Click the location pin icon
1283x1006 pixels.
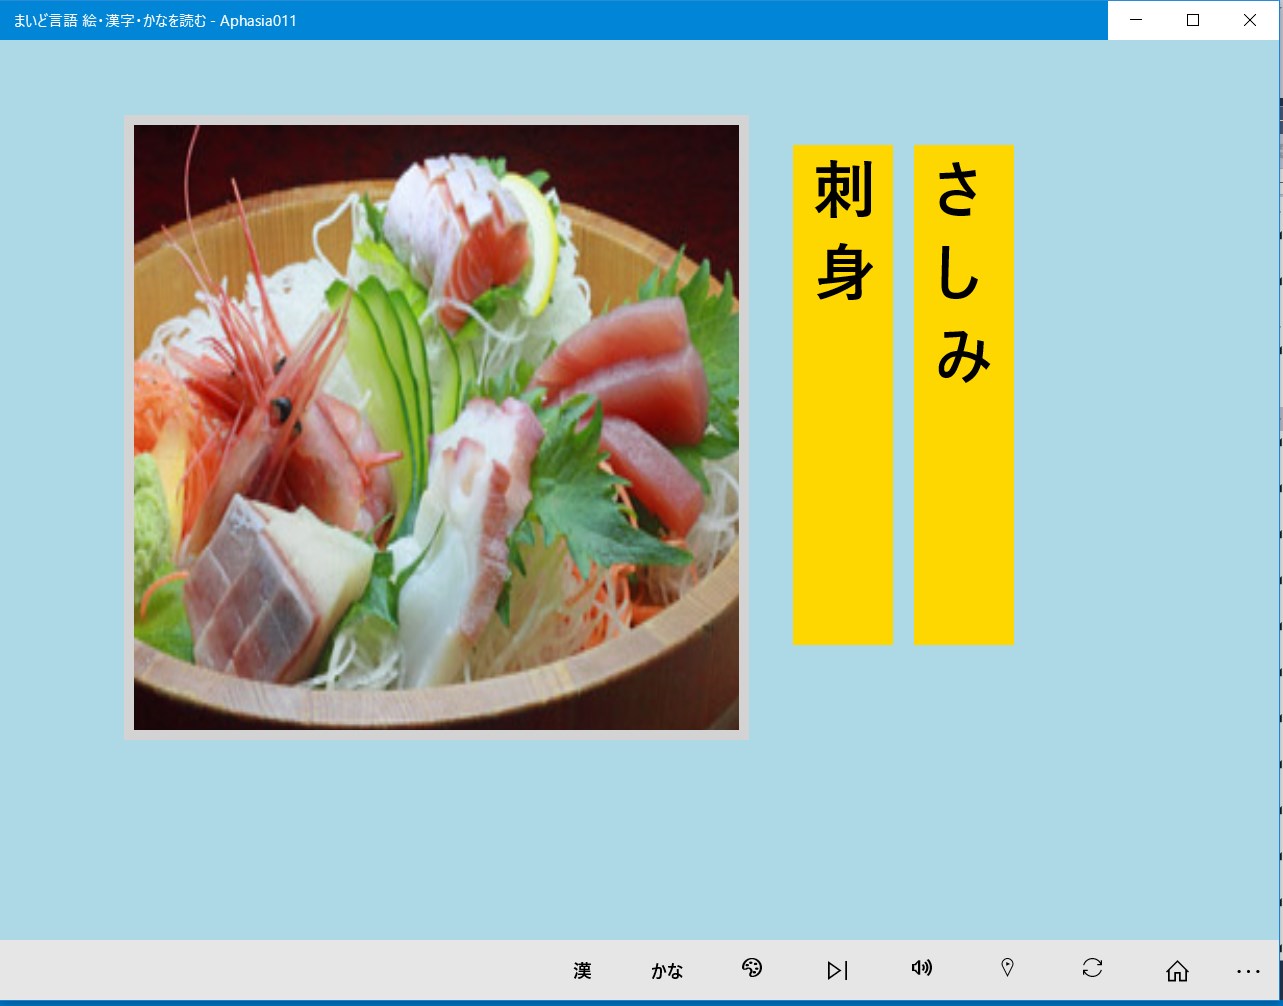pyautogui.click(x=1007, y=968)
